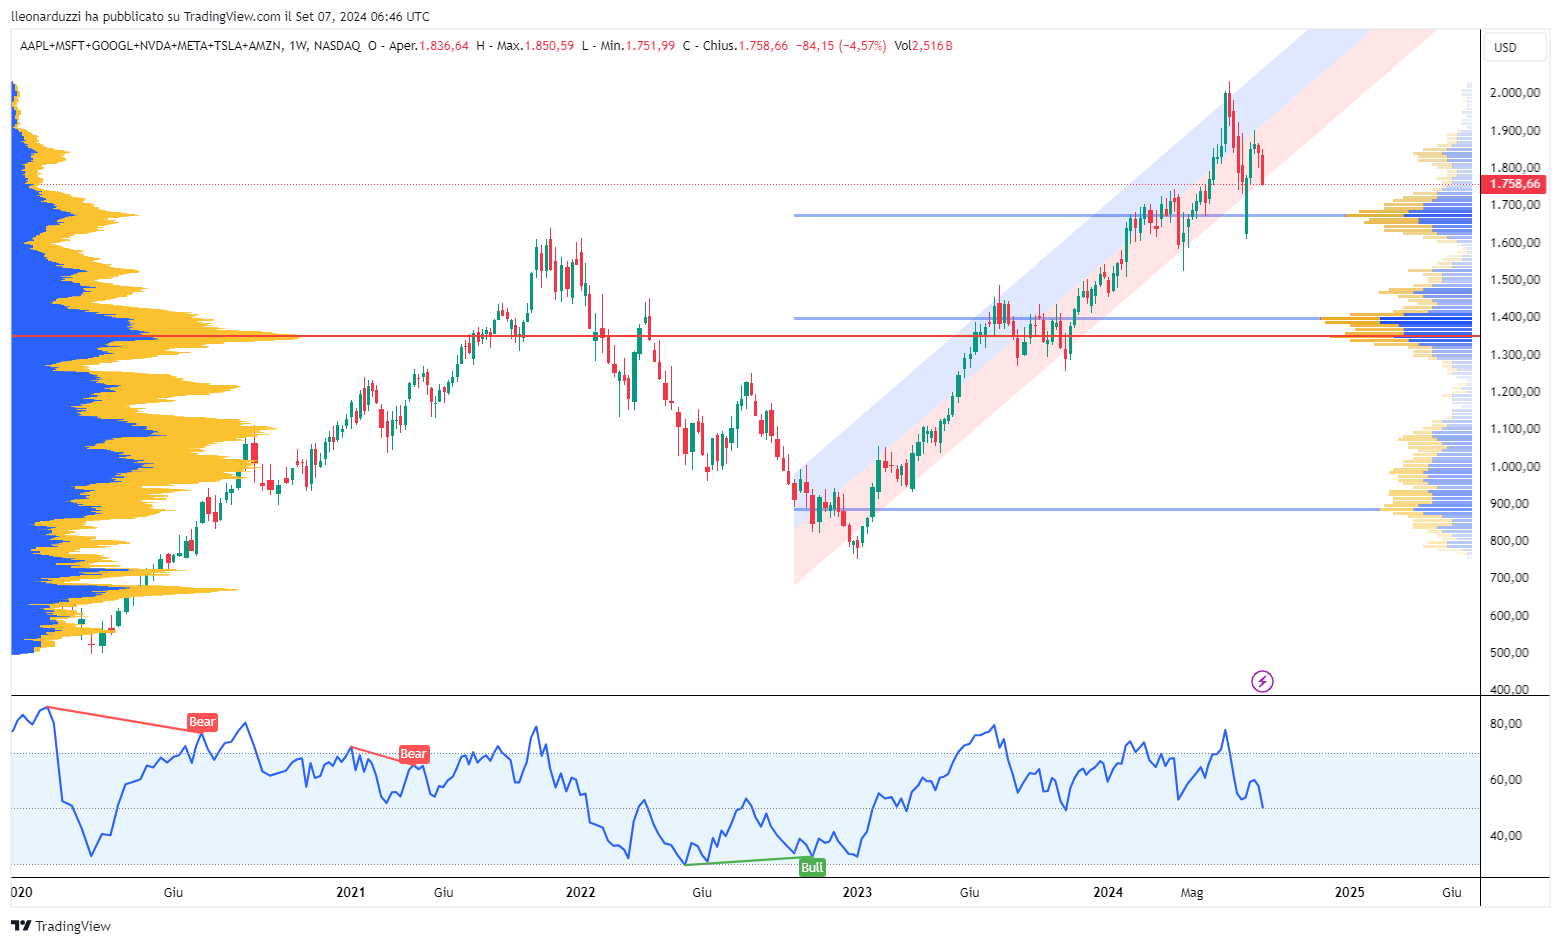The height and width of the screenshot is (944, 1561).
Task: Click the 2023 label on the time axis
Action: pos(857,893)
